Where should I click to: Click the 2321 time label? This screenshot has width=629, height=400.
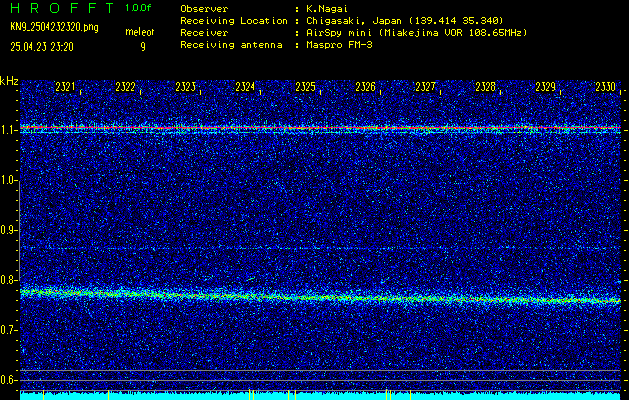65,87
